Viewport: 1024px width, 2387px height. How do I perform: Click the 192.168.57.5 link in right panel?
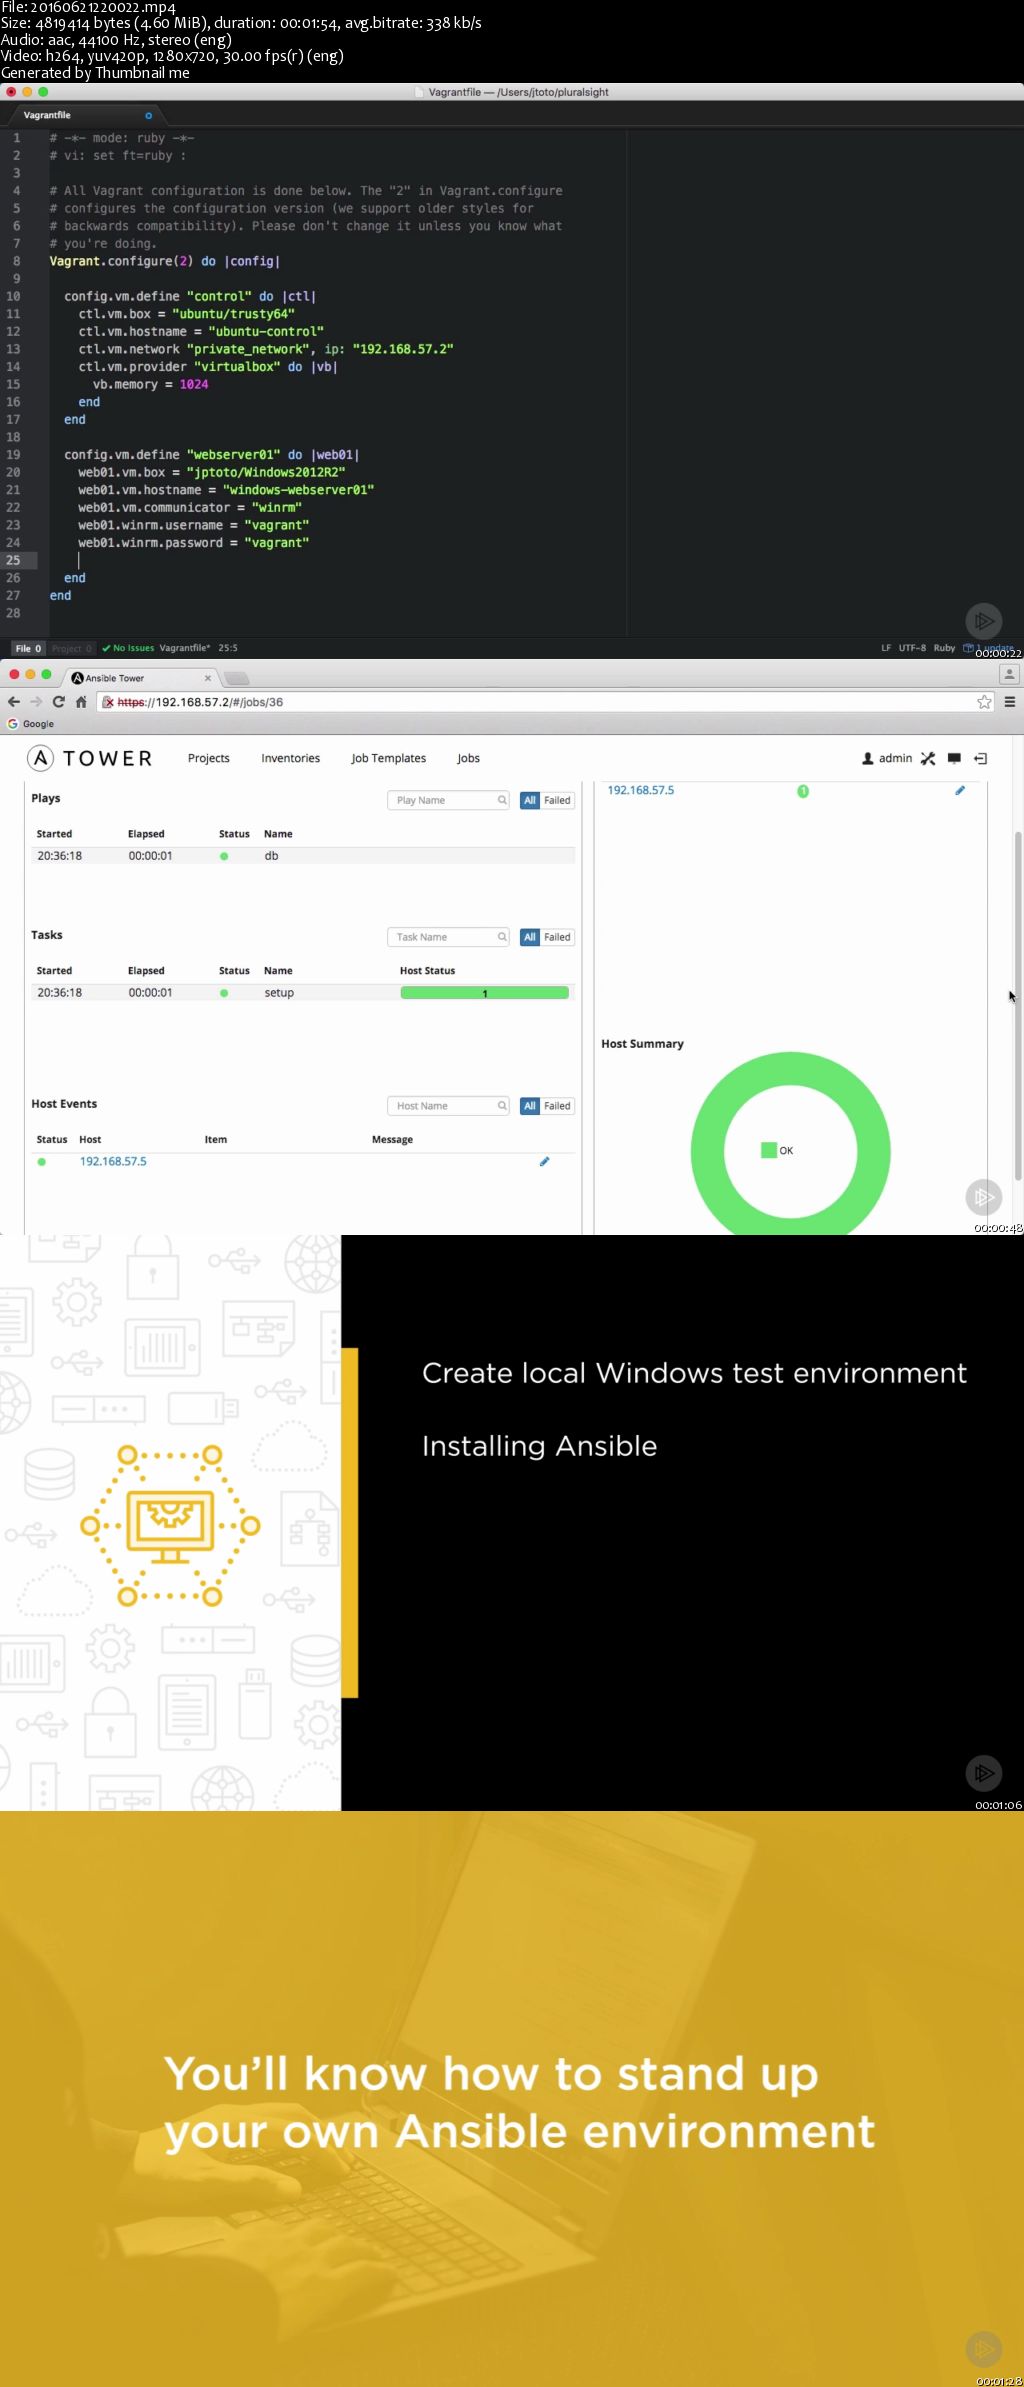click(x=641, y=790)
